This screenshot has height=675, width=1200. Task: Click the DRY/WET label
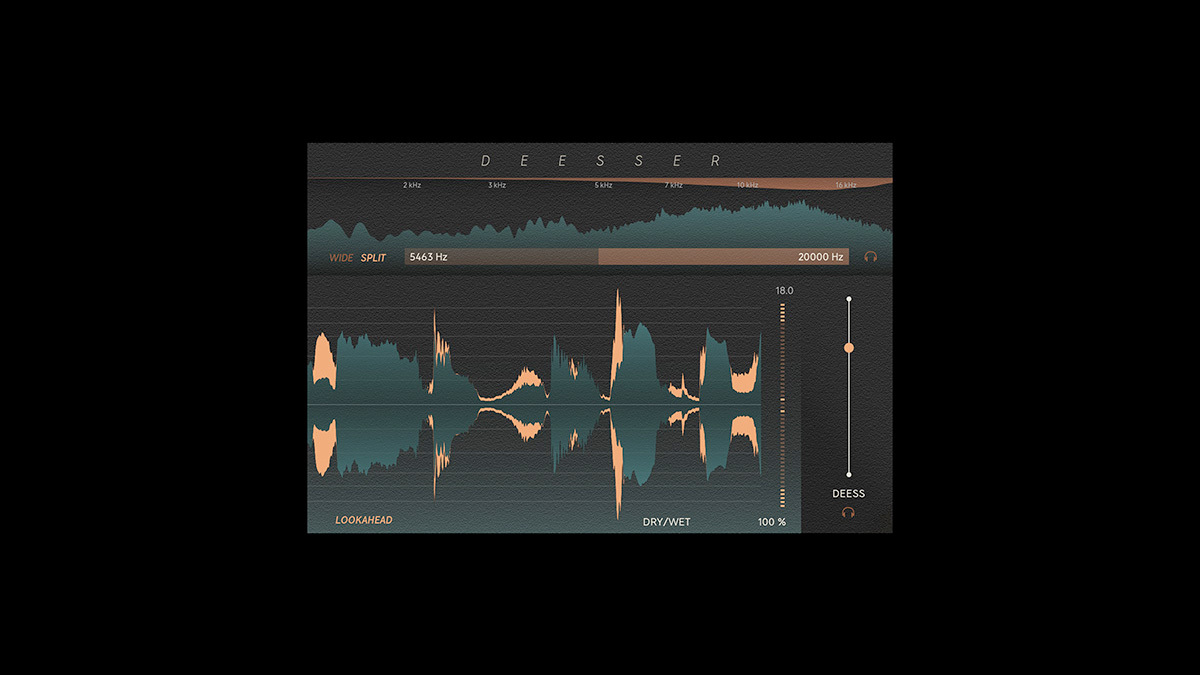coord(666,522)
